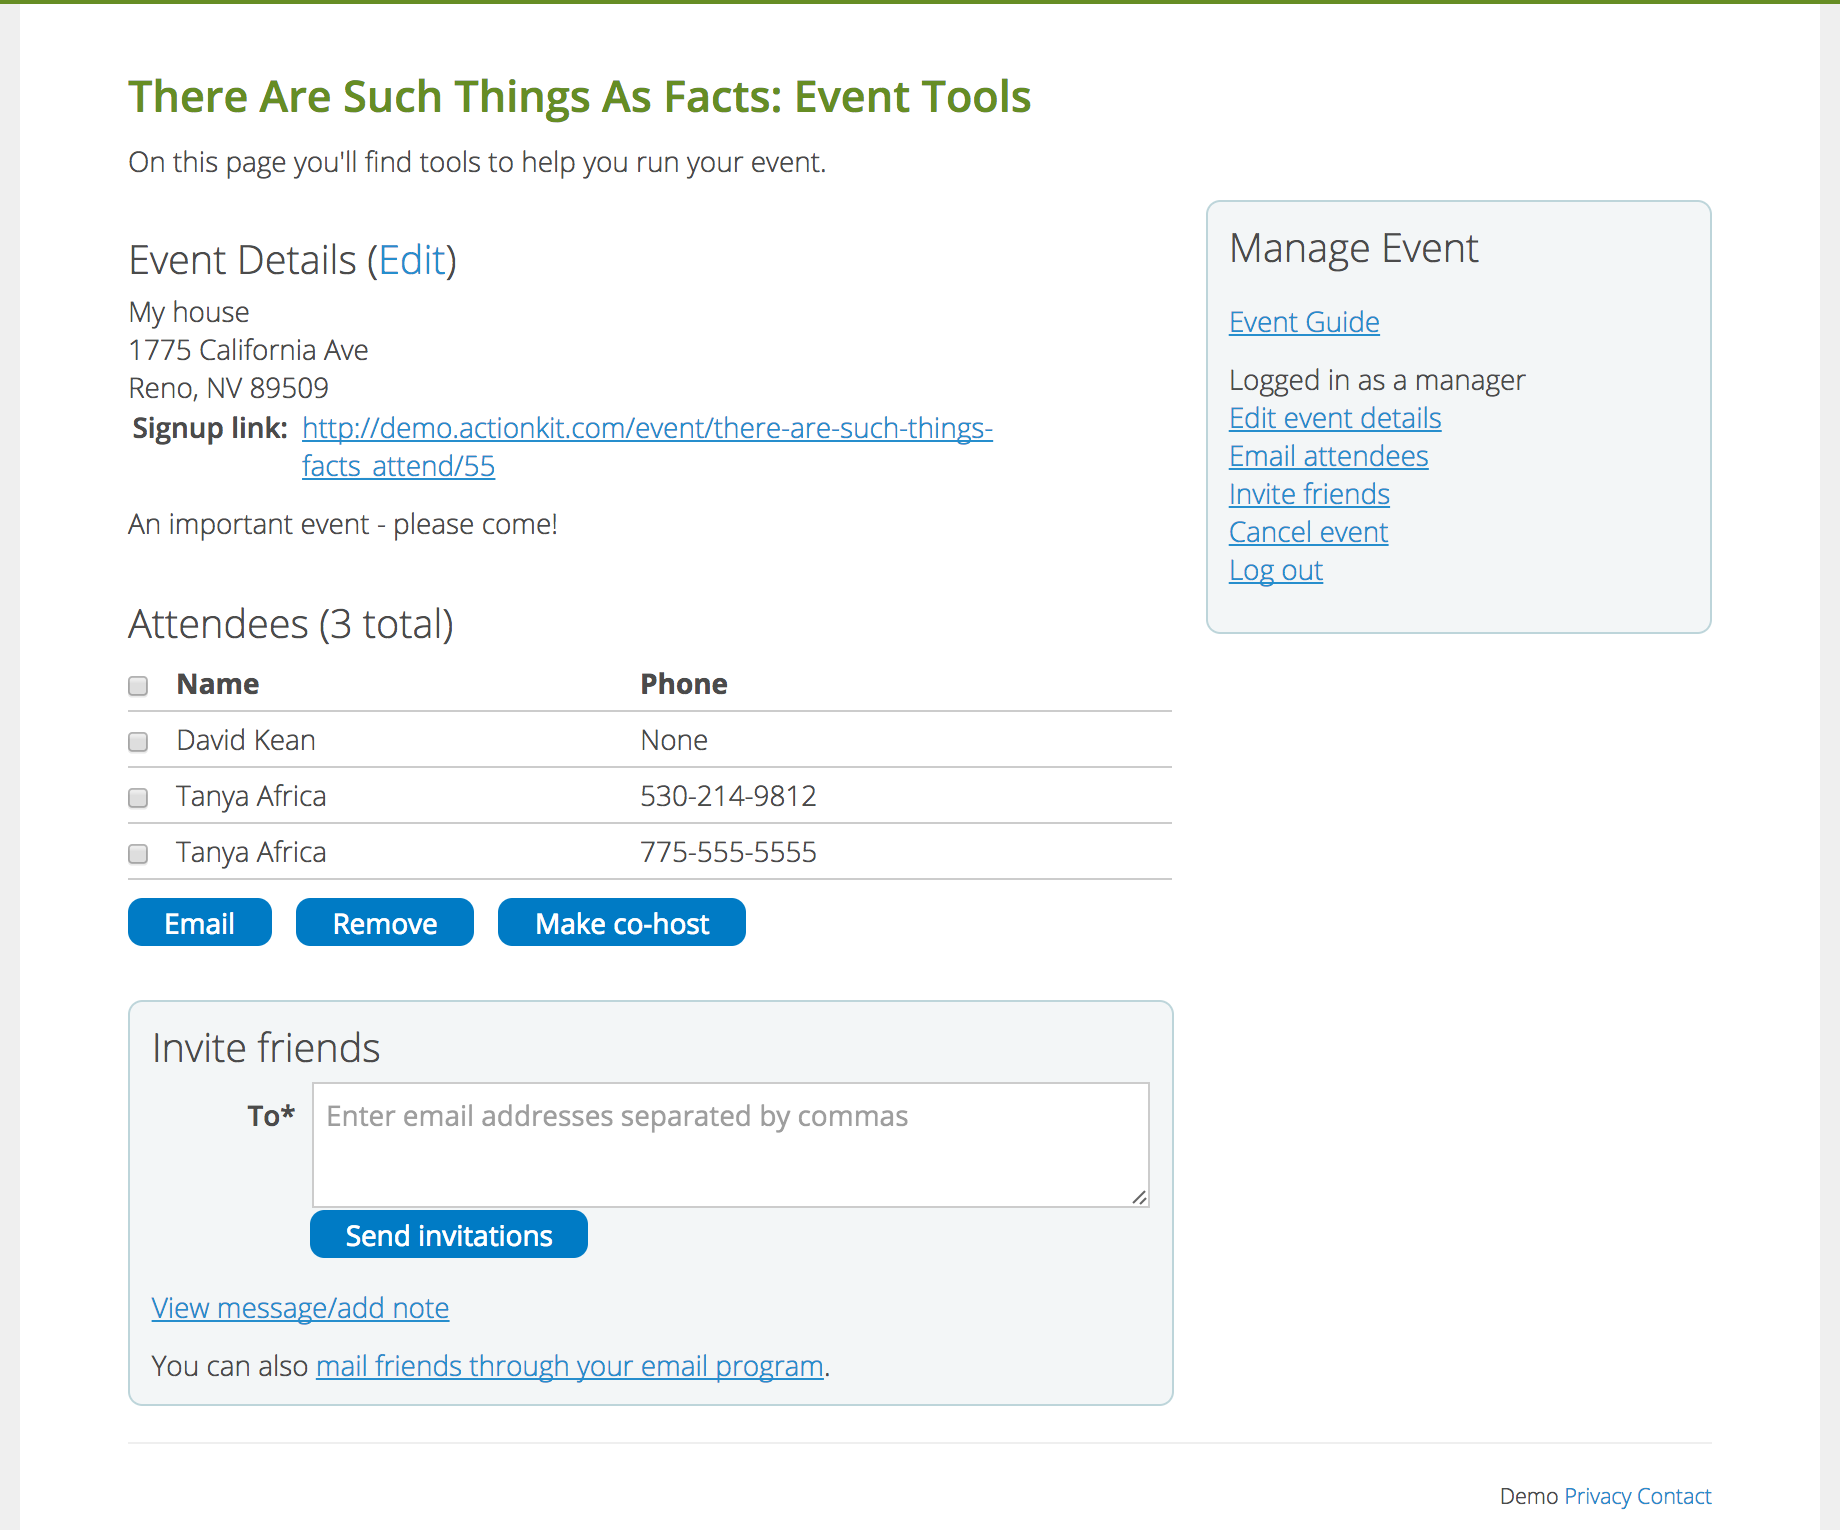Select checkbox for Tanya Africa 530-214-9812
The image size is (1840, 1530).
coord(138,798)
